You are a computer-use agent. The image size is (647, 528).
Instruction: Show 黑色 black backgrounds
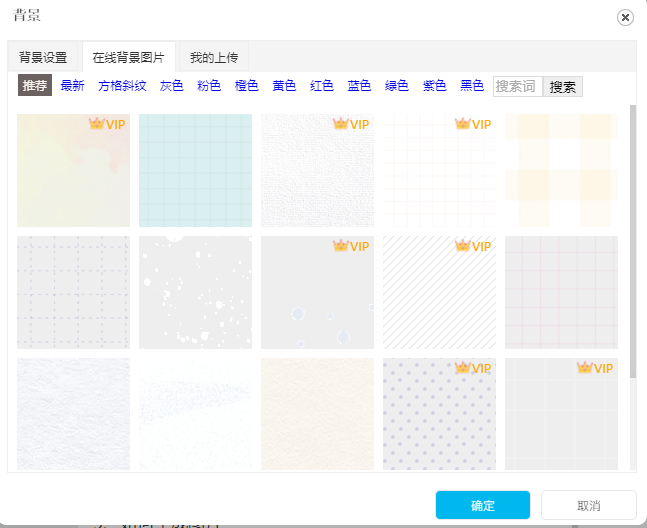[x=472, y=87]
